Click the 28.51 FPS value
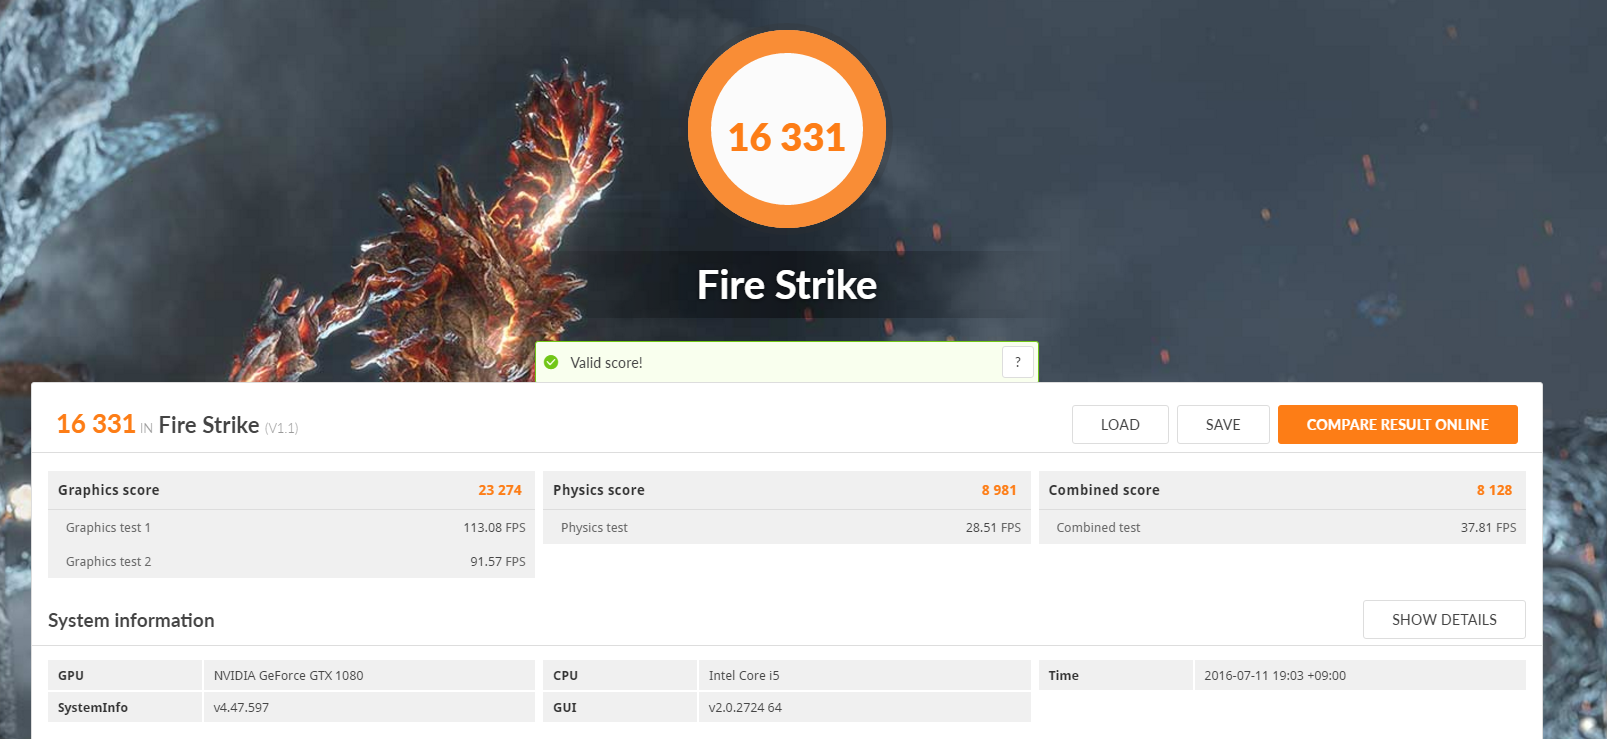 click(x=993, y=527)
